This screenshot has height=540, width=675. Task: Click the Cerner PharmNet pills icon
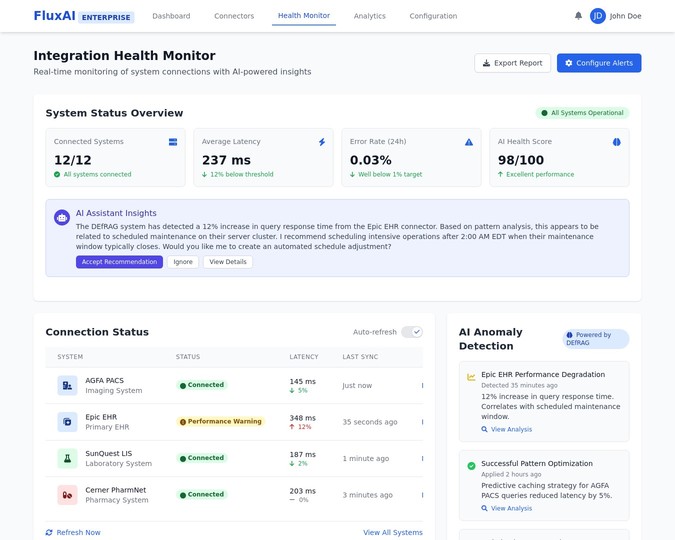coord(68,495)
